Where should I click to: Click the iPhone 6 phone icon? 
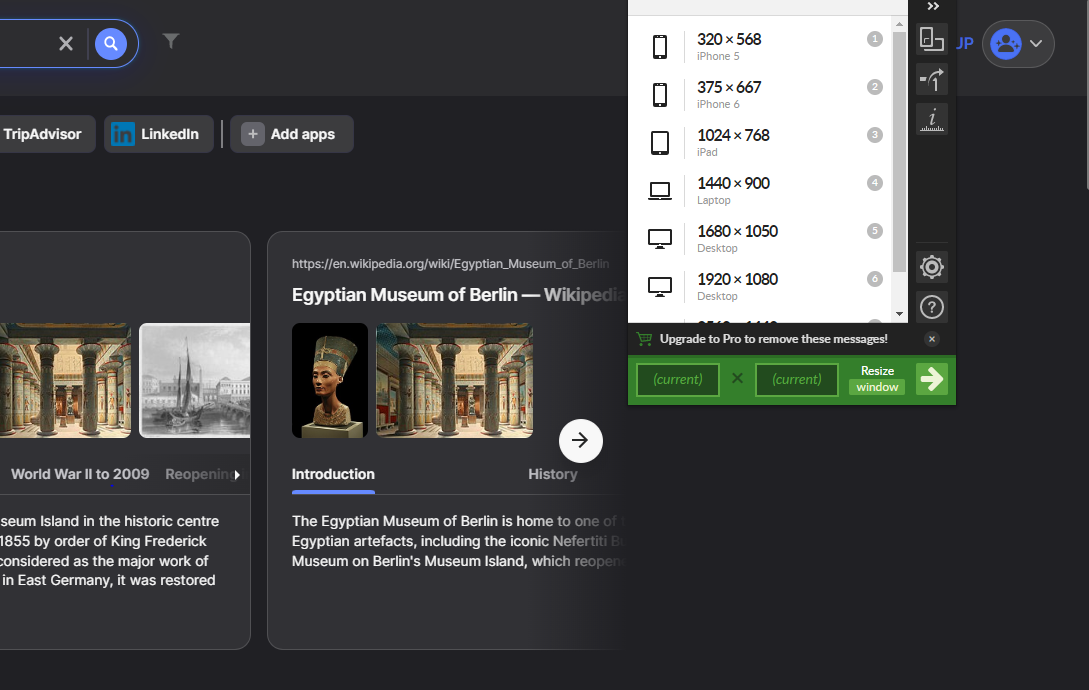[660, 95]
